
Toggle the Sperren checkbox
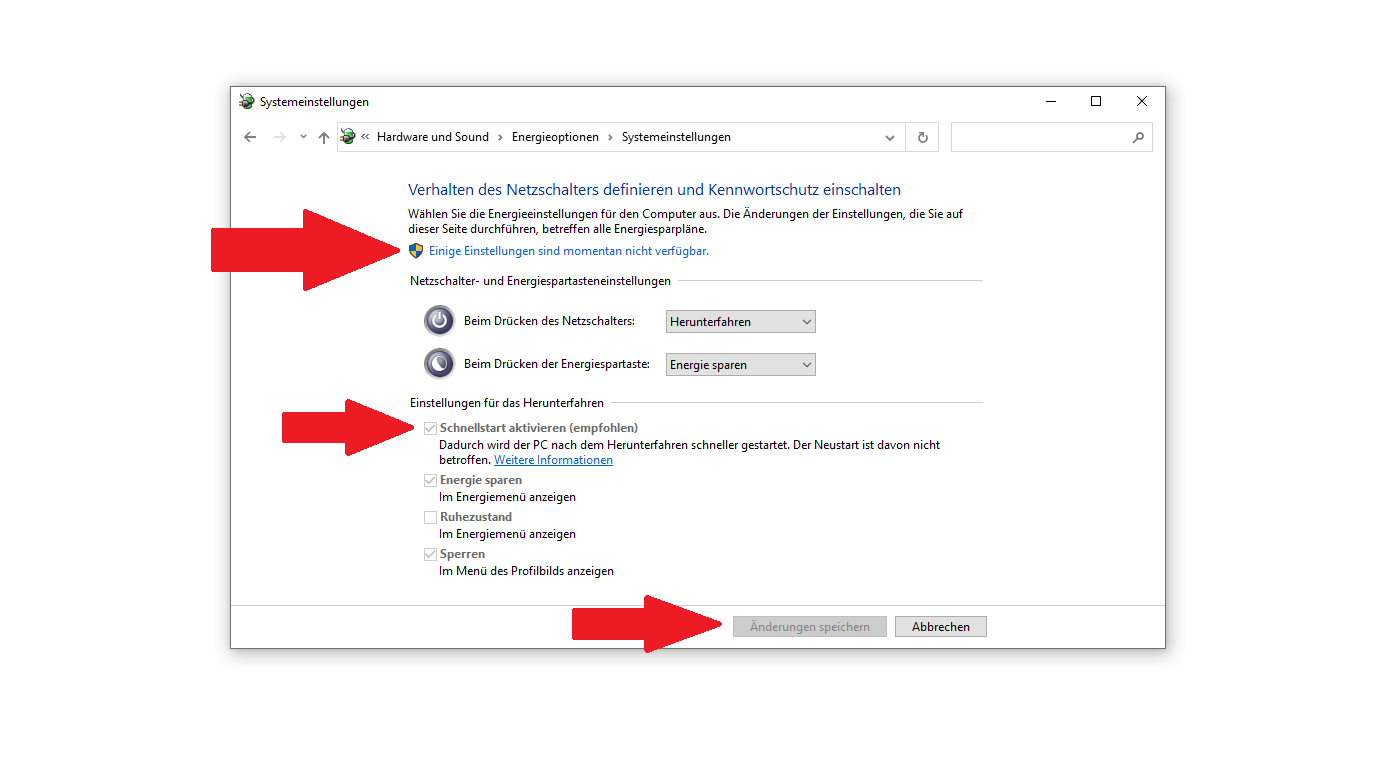[x=430, y=554]
